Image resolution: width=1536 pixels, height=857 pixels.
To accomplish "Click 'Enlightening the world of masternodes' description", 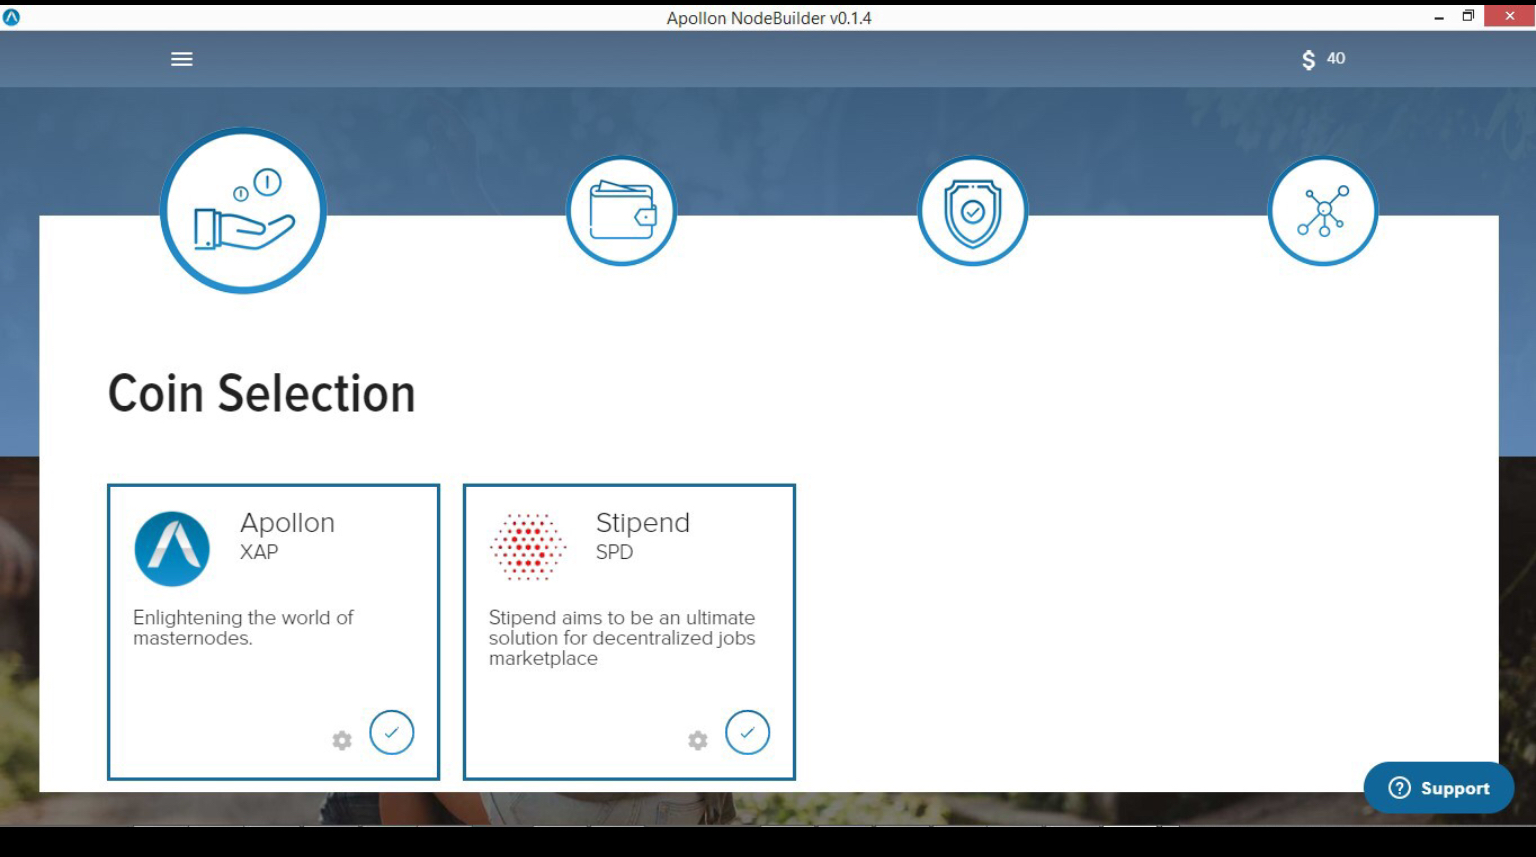I will point(243,628).
